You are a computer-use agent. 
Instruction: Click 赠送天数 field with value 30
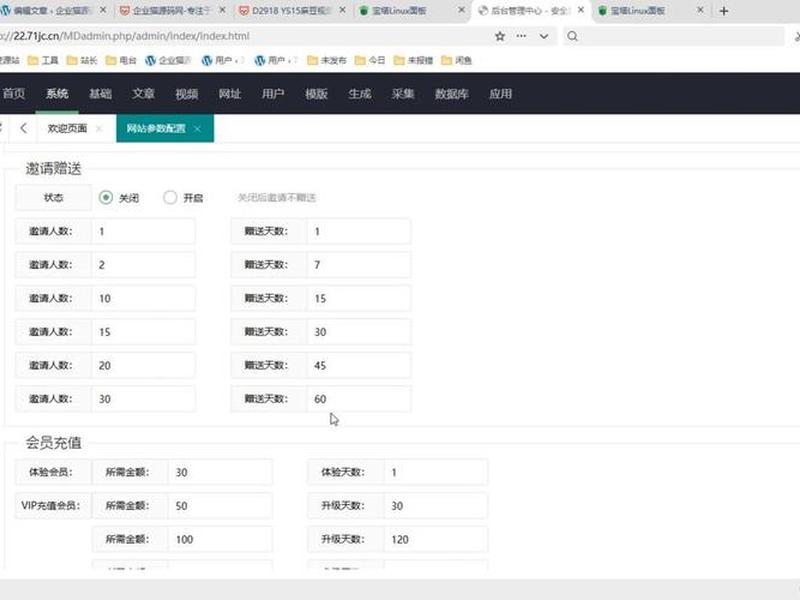(359, 332)
